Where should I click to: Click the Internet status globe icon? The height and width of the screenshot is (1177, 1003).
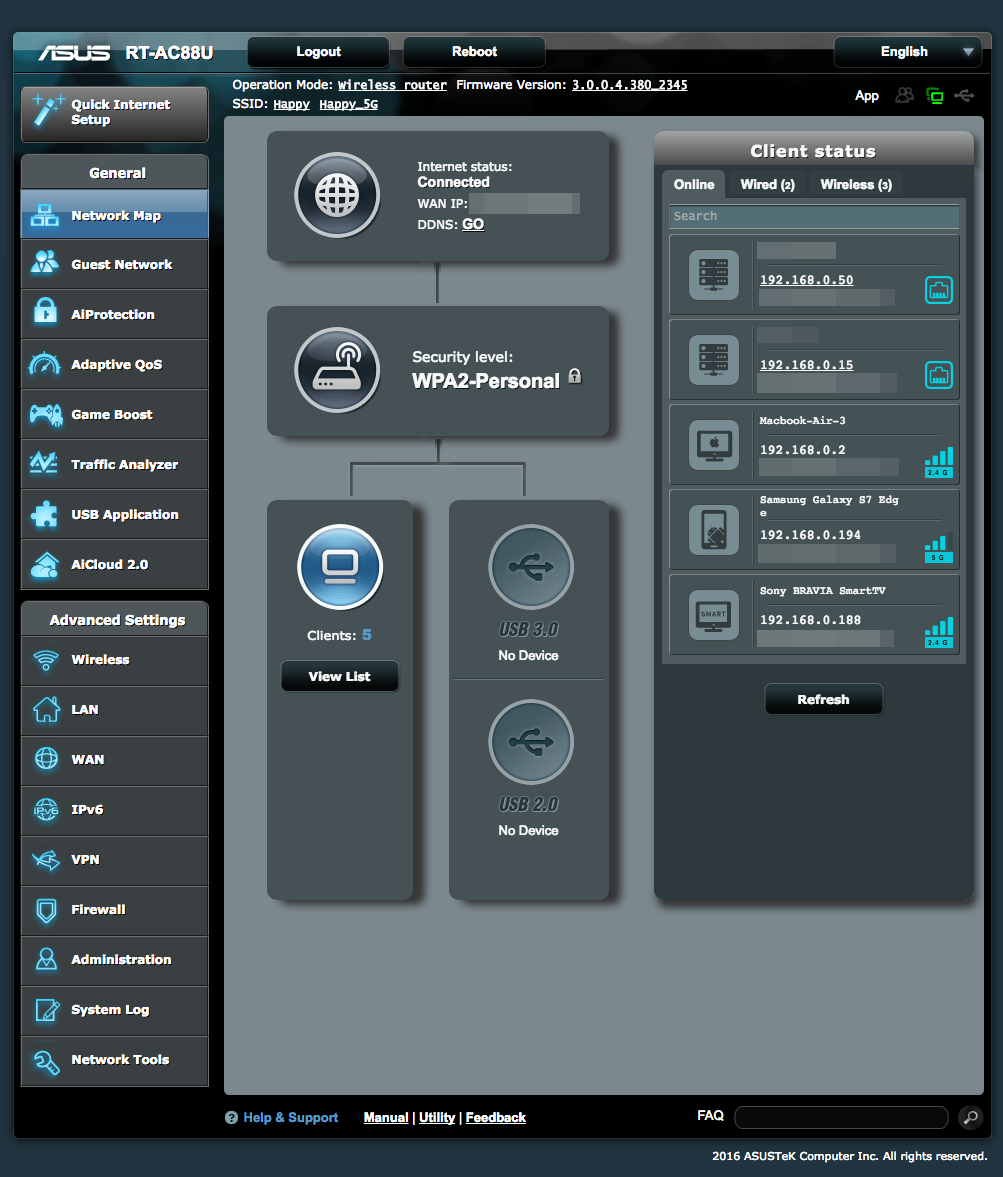pyautogui.click(x=337, y=196)
